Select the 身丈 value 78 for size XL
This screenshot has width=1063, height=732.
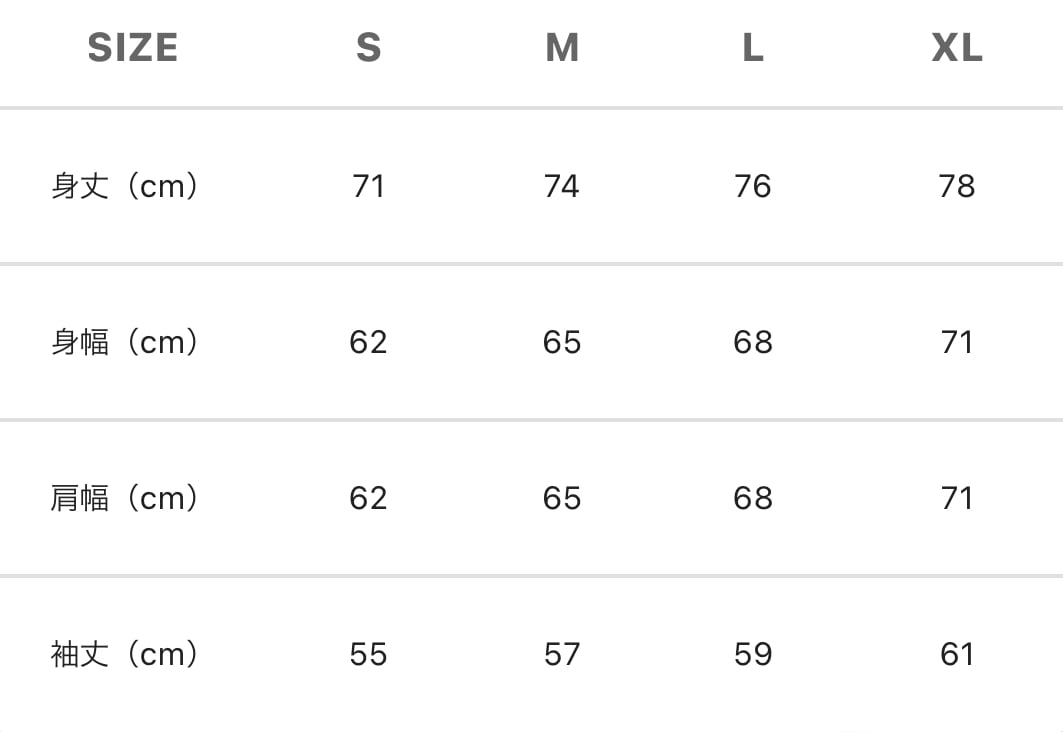click(957, 186)
